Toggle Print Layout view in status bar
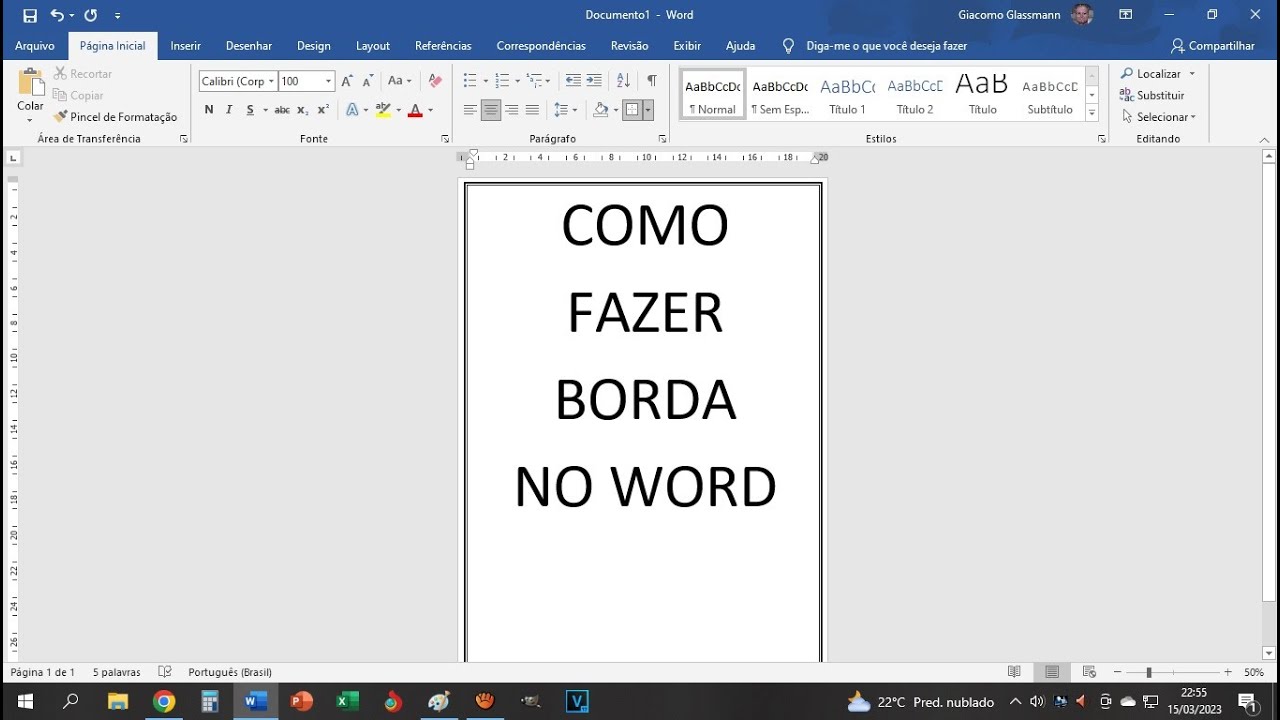 (1052, 672)
